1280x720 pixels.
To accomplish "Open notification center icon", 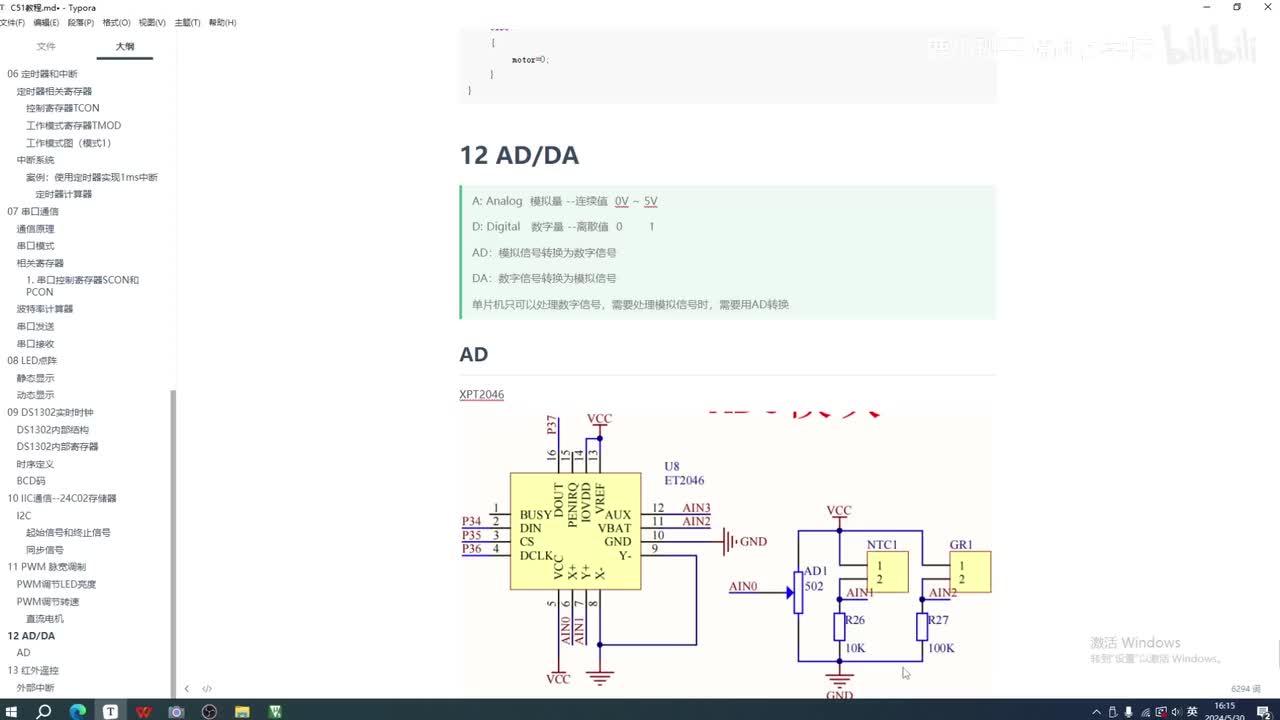I will tap(1263, 712).
